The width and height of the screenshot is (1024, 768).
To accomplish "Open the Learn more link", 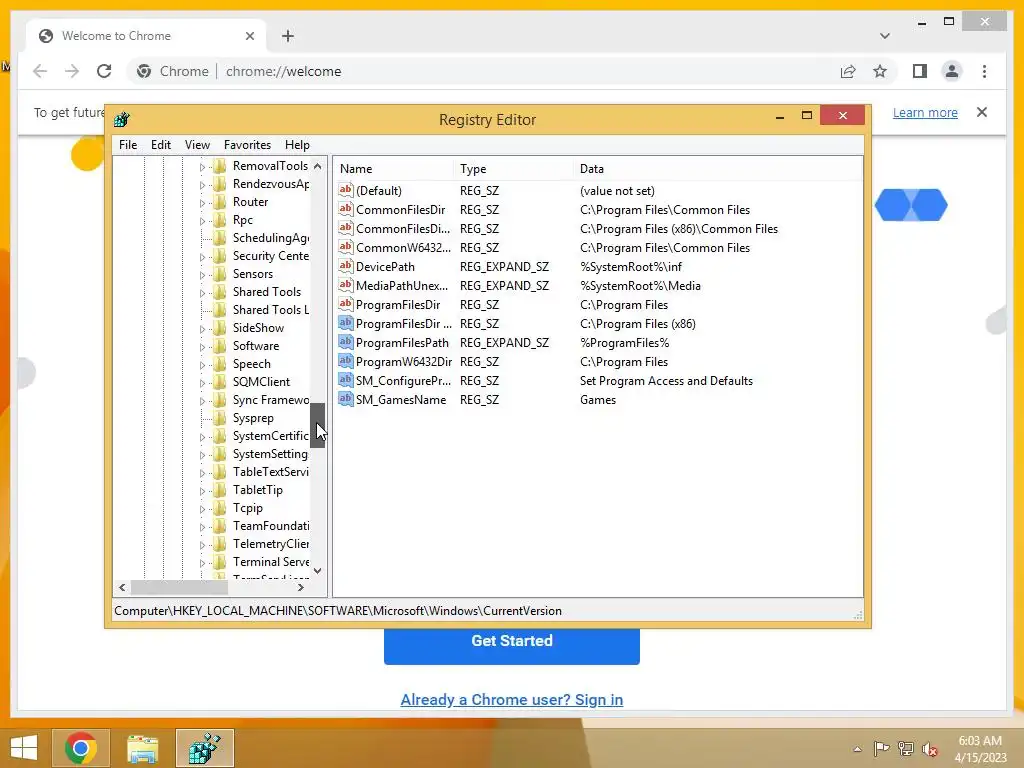I will click(925, 112).
